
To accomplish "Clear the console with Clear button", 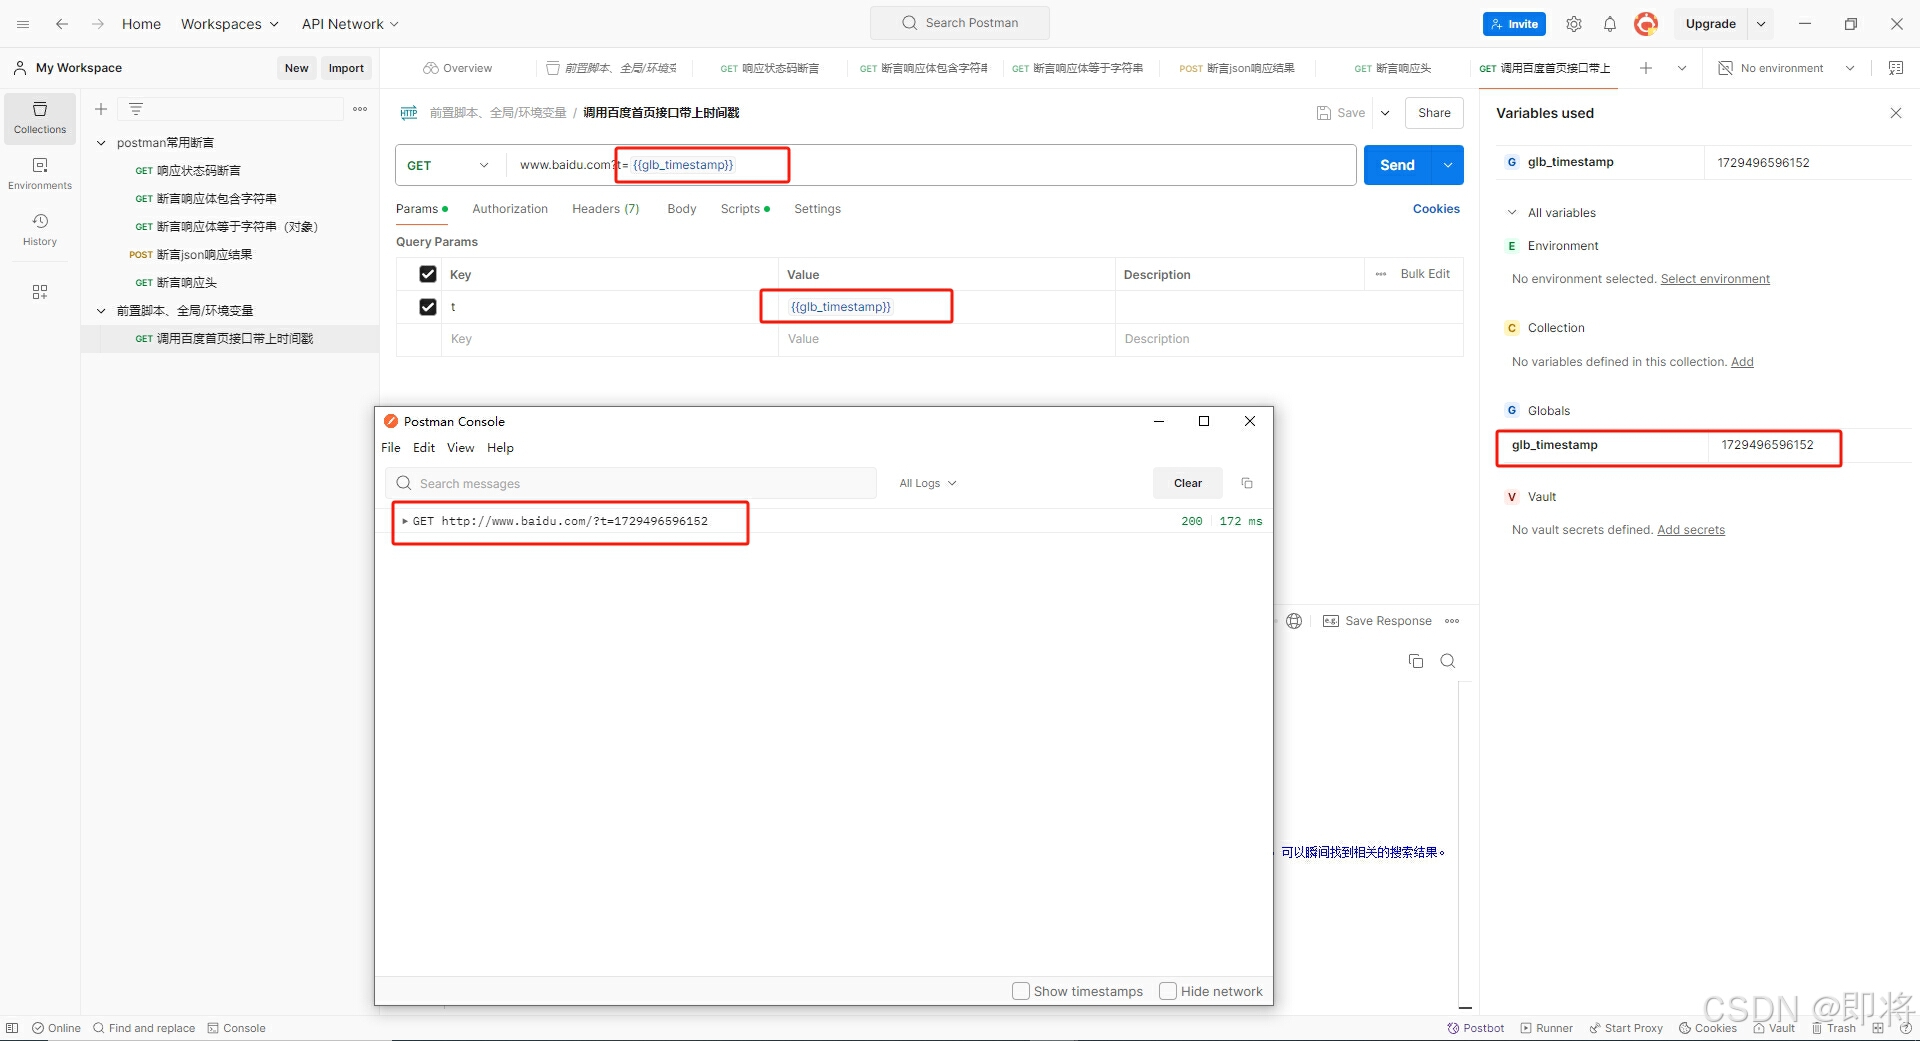I will (1188, 483).
